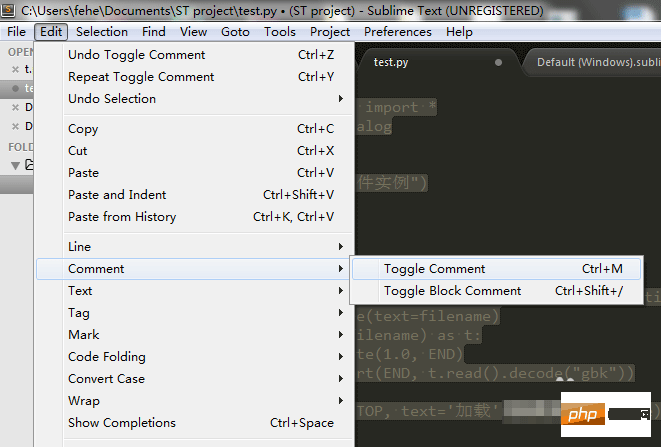Click Toggle Block Comment in the submenu
This screenshot has width=661, height=447.
point(496,291)
